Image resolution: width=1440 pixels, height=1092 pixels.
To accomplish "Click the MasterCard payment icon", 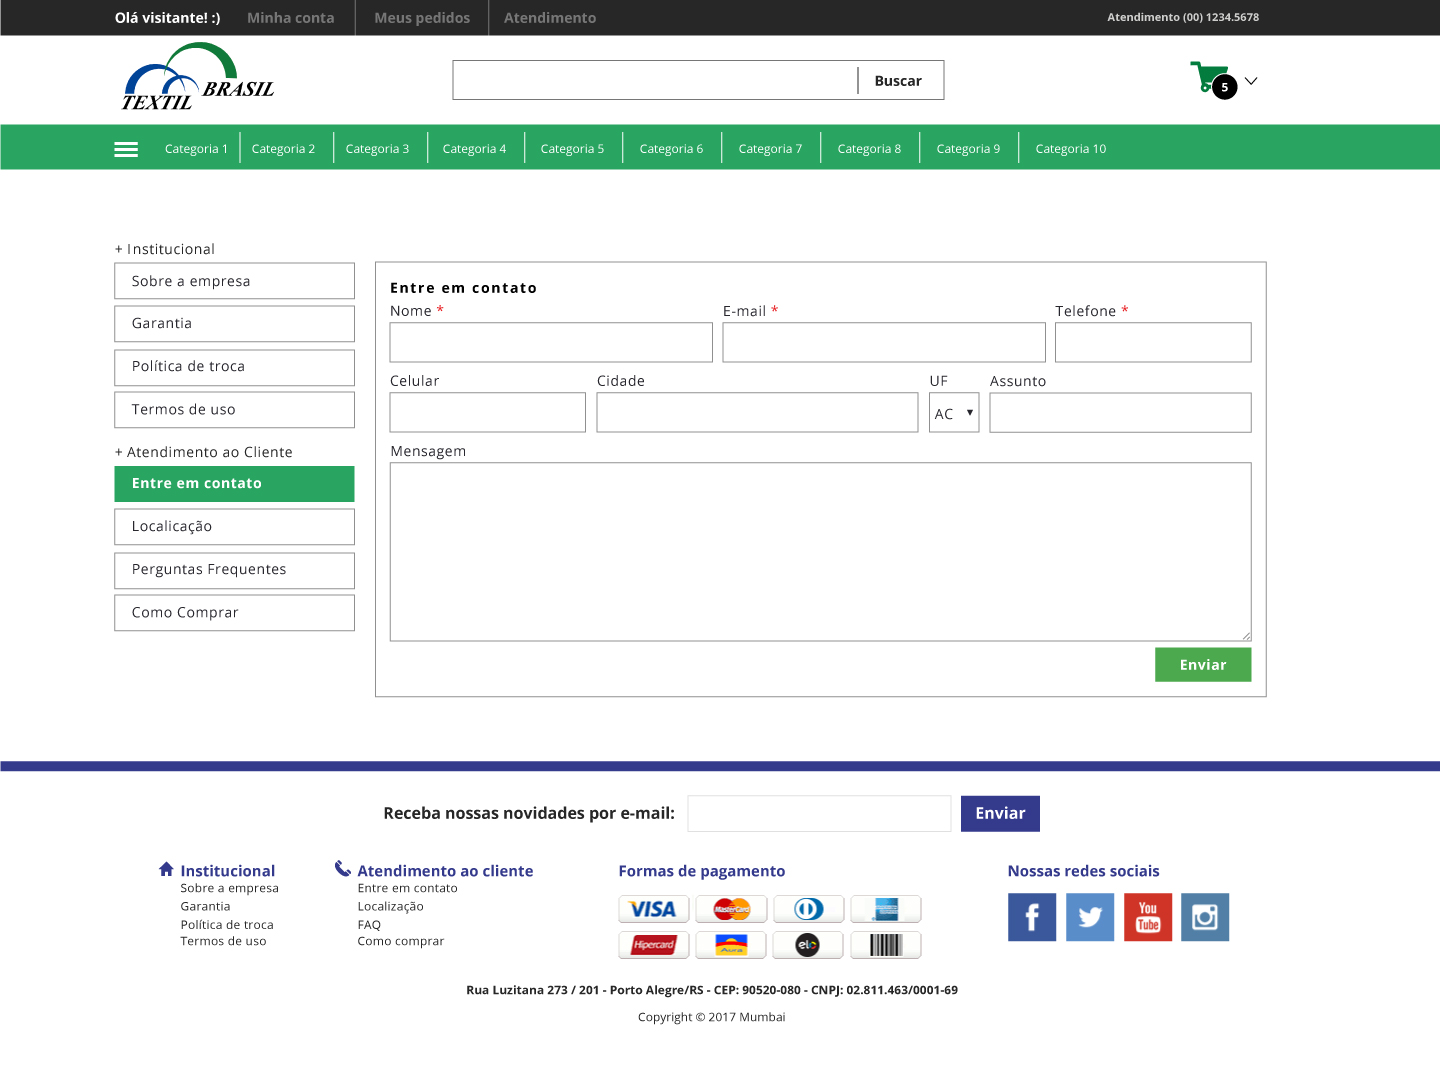I will (732, 909).
